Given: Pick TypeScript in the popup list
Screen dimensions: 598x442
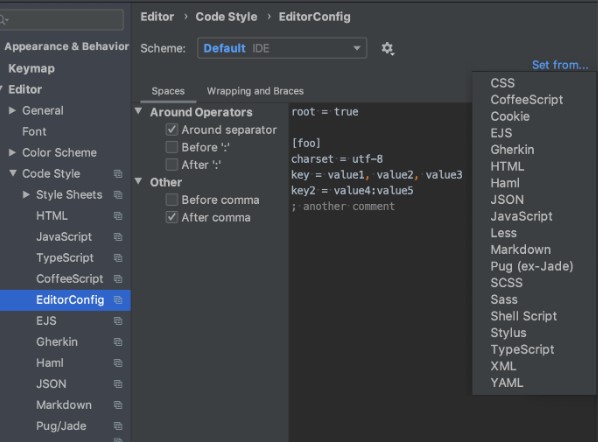Looking at the screenshot, I should click(x=522, y=350).
